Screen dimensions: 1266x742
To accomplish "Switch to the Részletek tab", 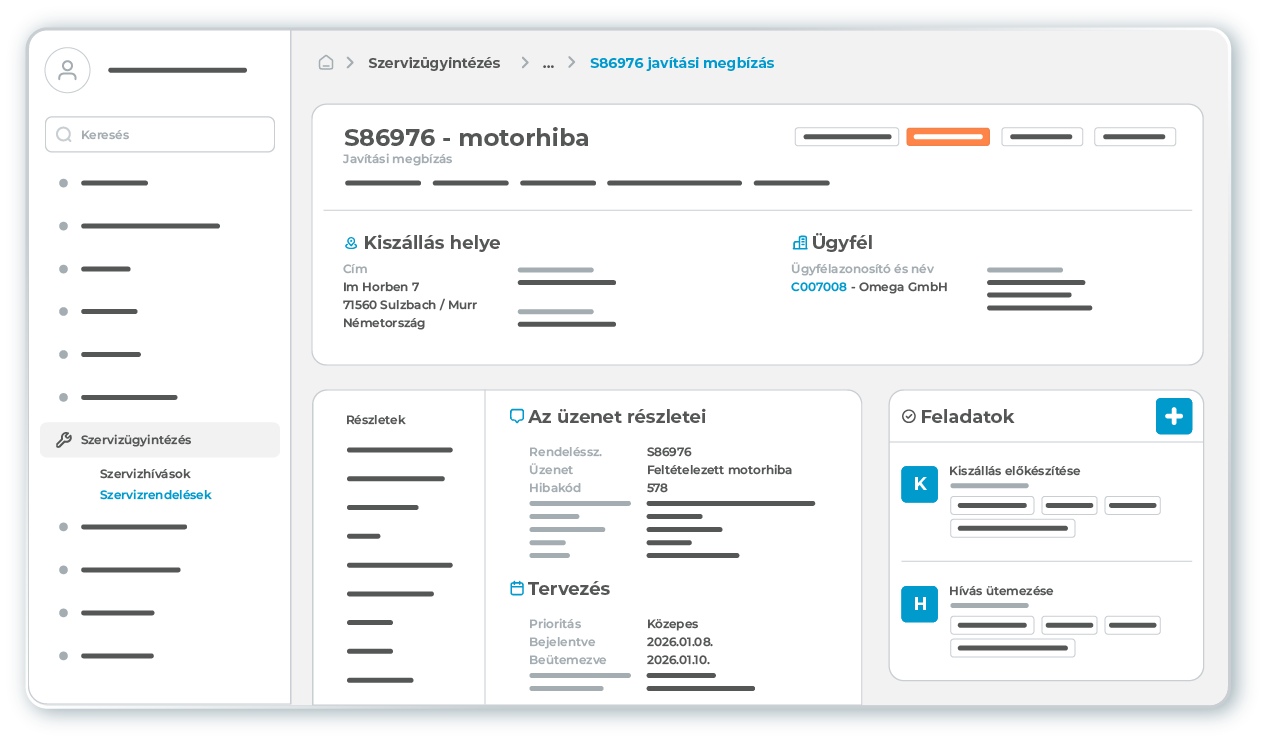I will (x=376, y=420).
